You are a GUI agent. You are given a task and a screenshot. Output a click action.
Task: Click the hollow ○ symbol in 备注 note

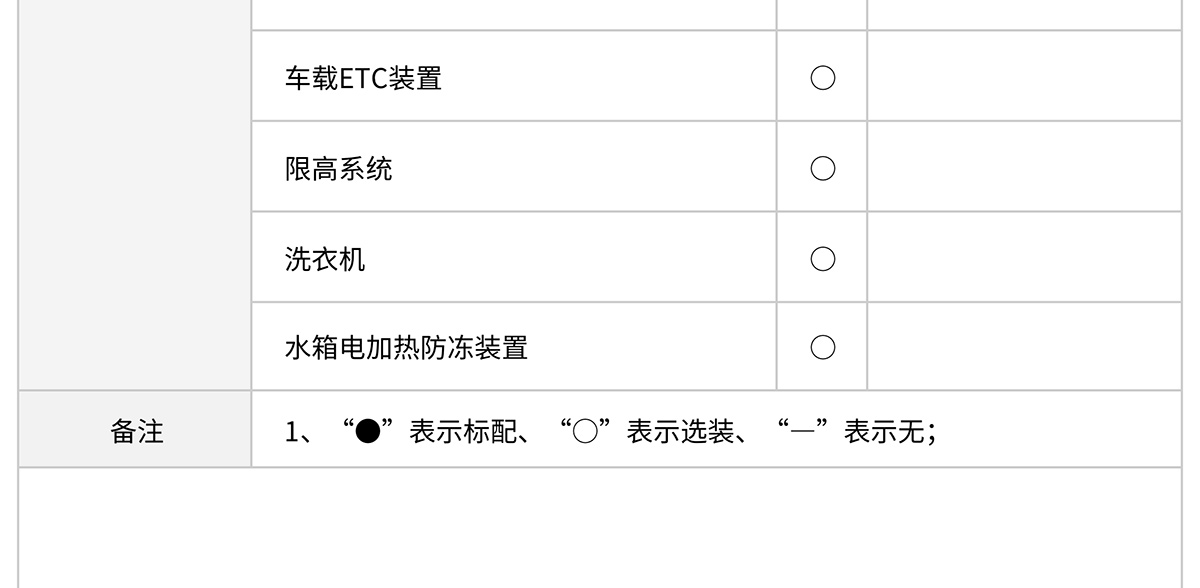[x=585, y=433]
